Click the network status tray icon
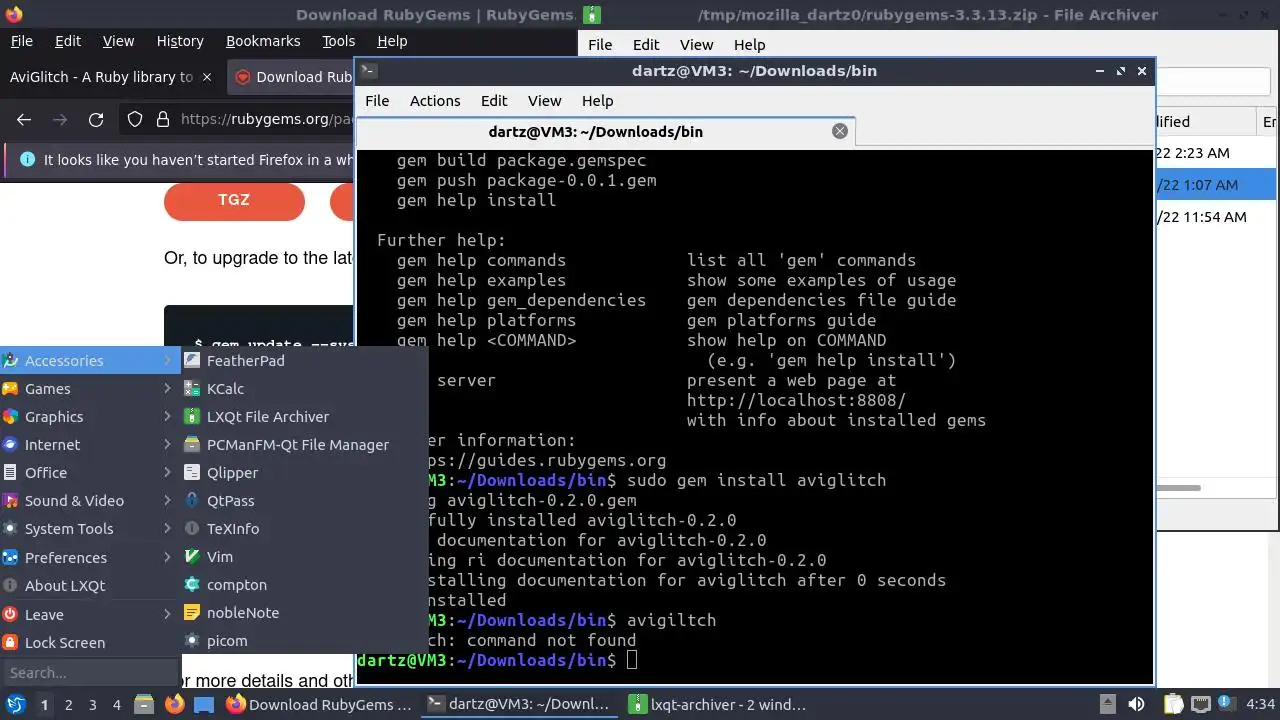1280x720 pixels. (x=1200, y=704)
